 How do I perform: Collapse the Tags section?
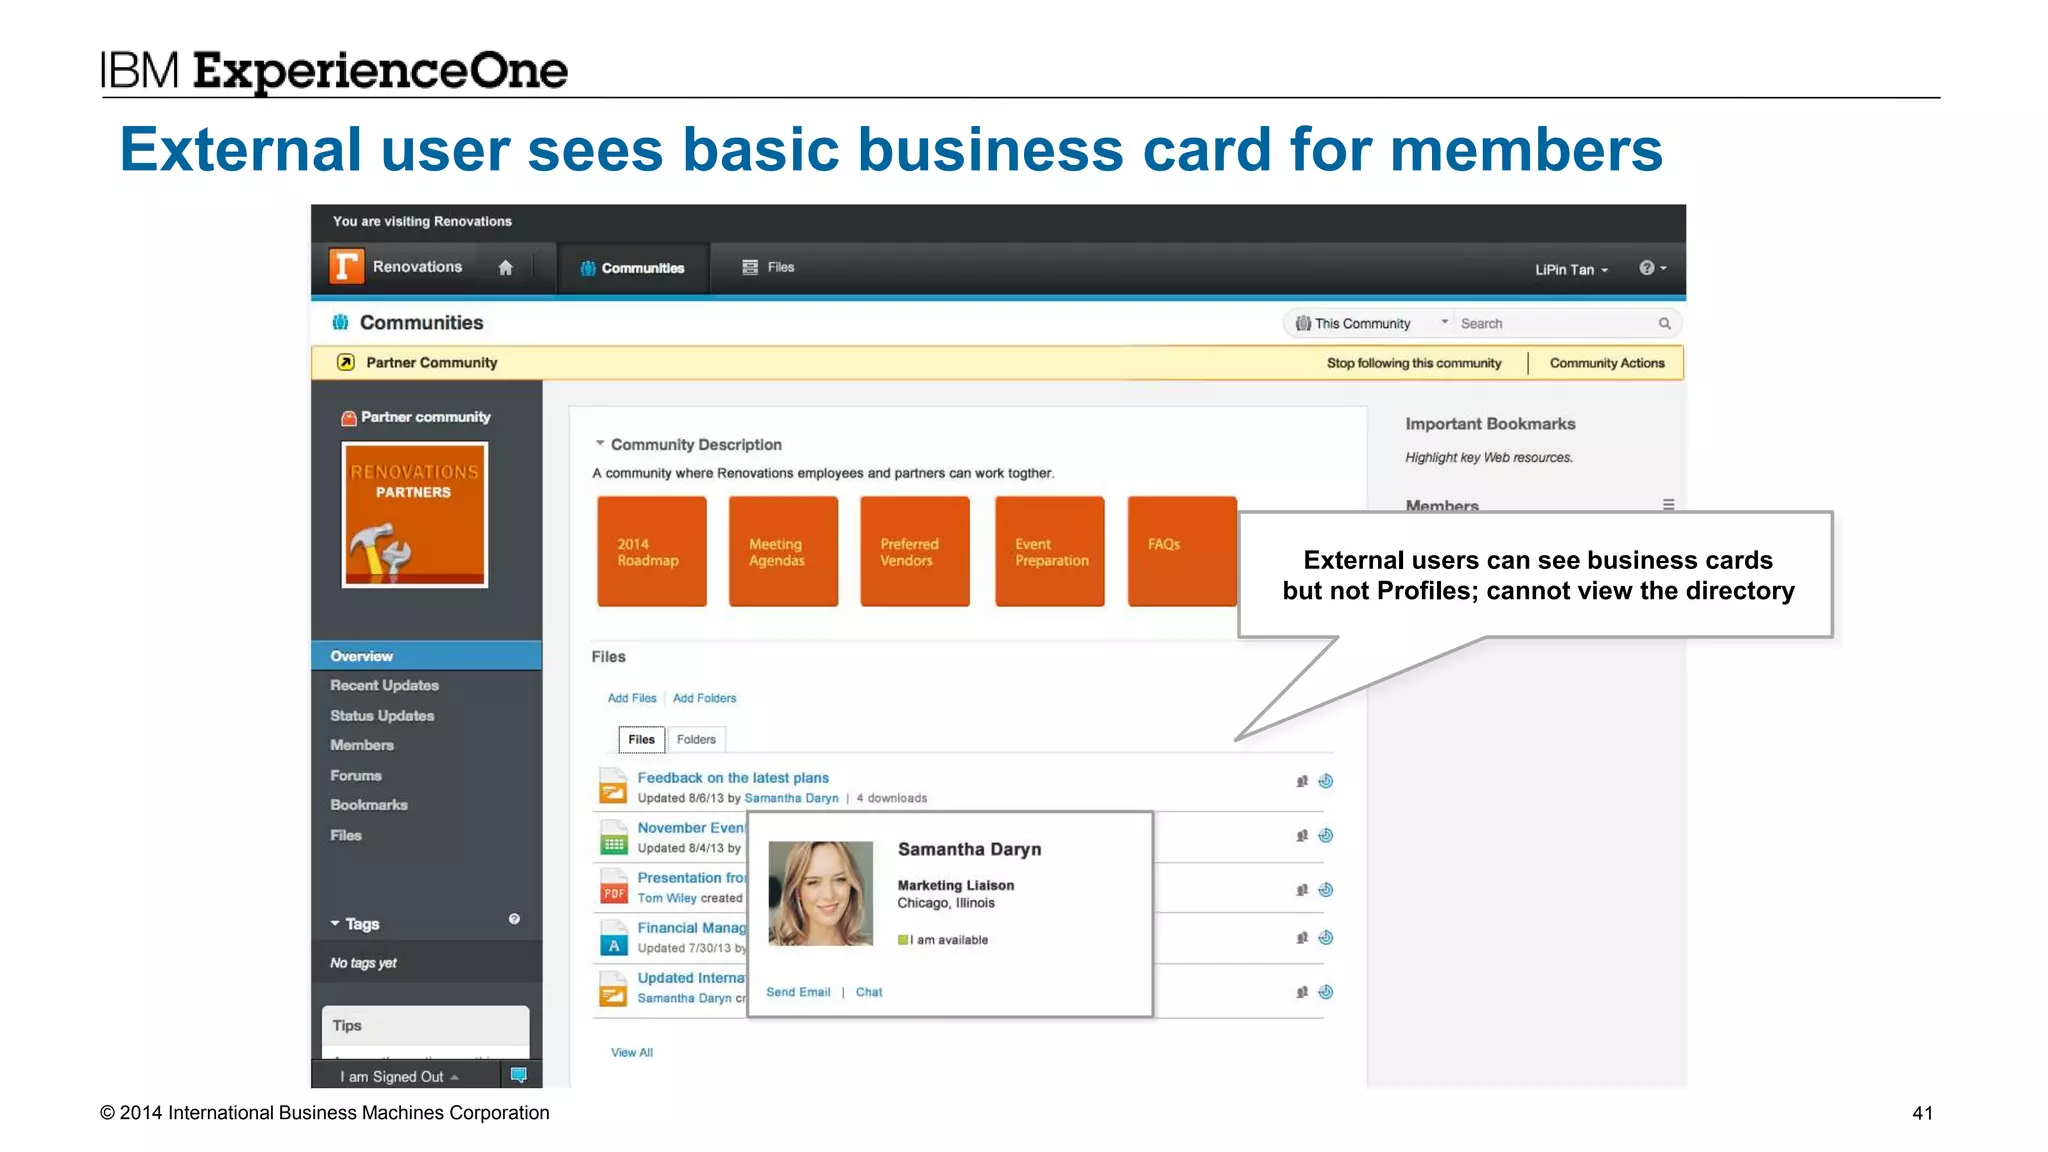[335, 923]
